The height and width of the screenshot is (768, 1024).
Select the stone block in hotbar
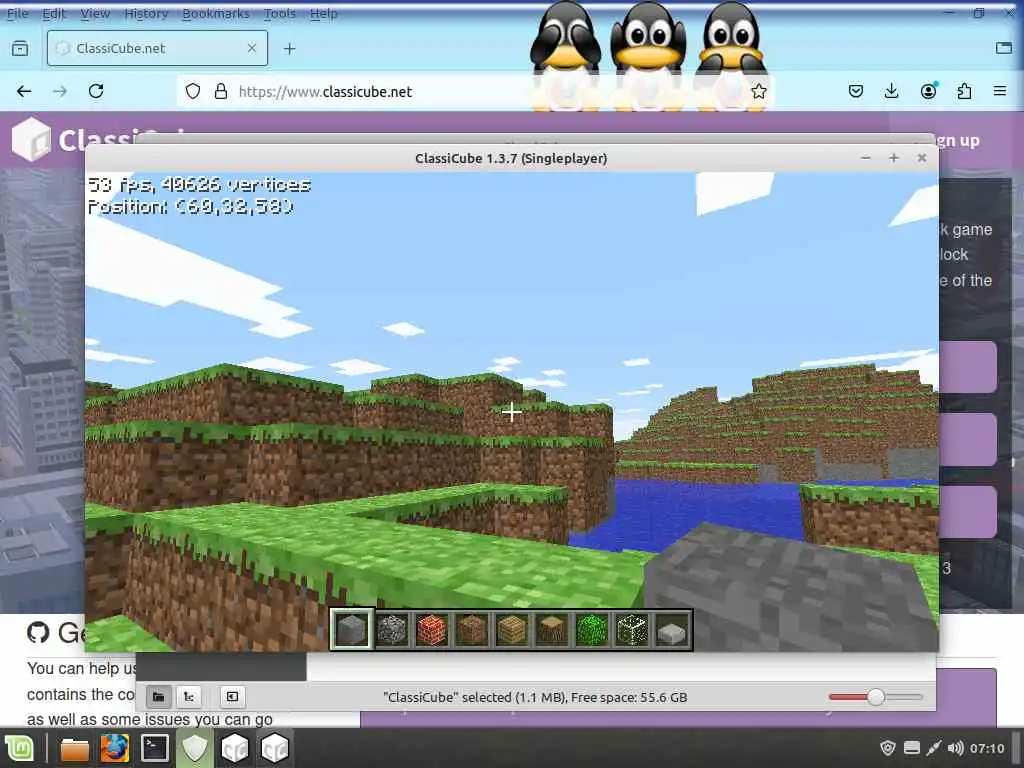[351, 630]
